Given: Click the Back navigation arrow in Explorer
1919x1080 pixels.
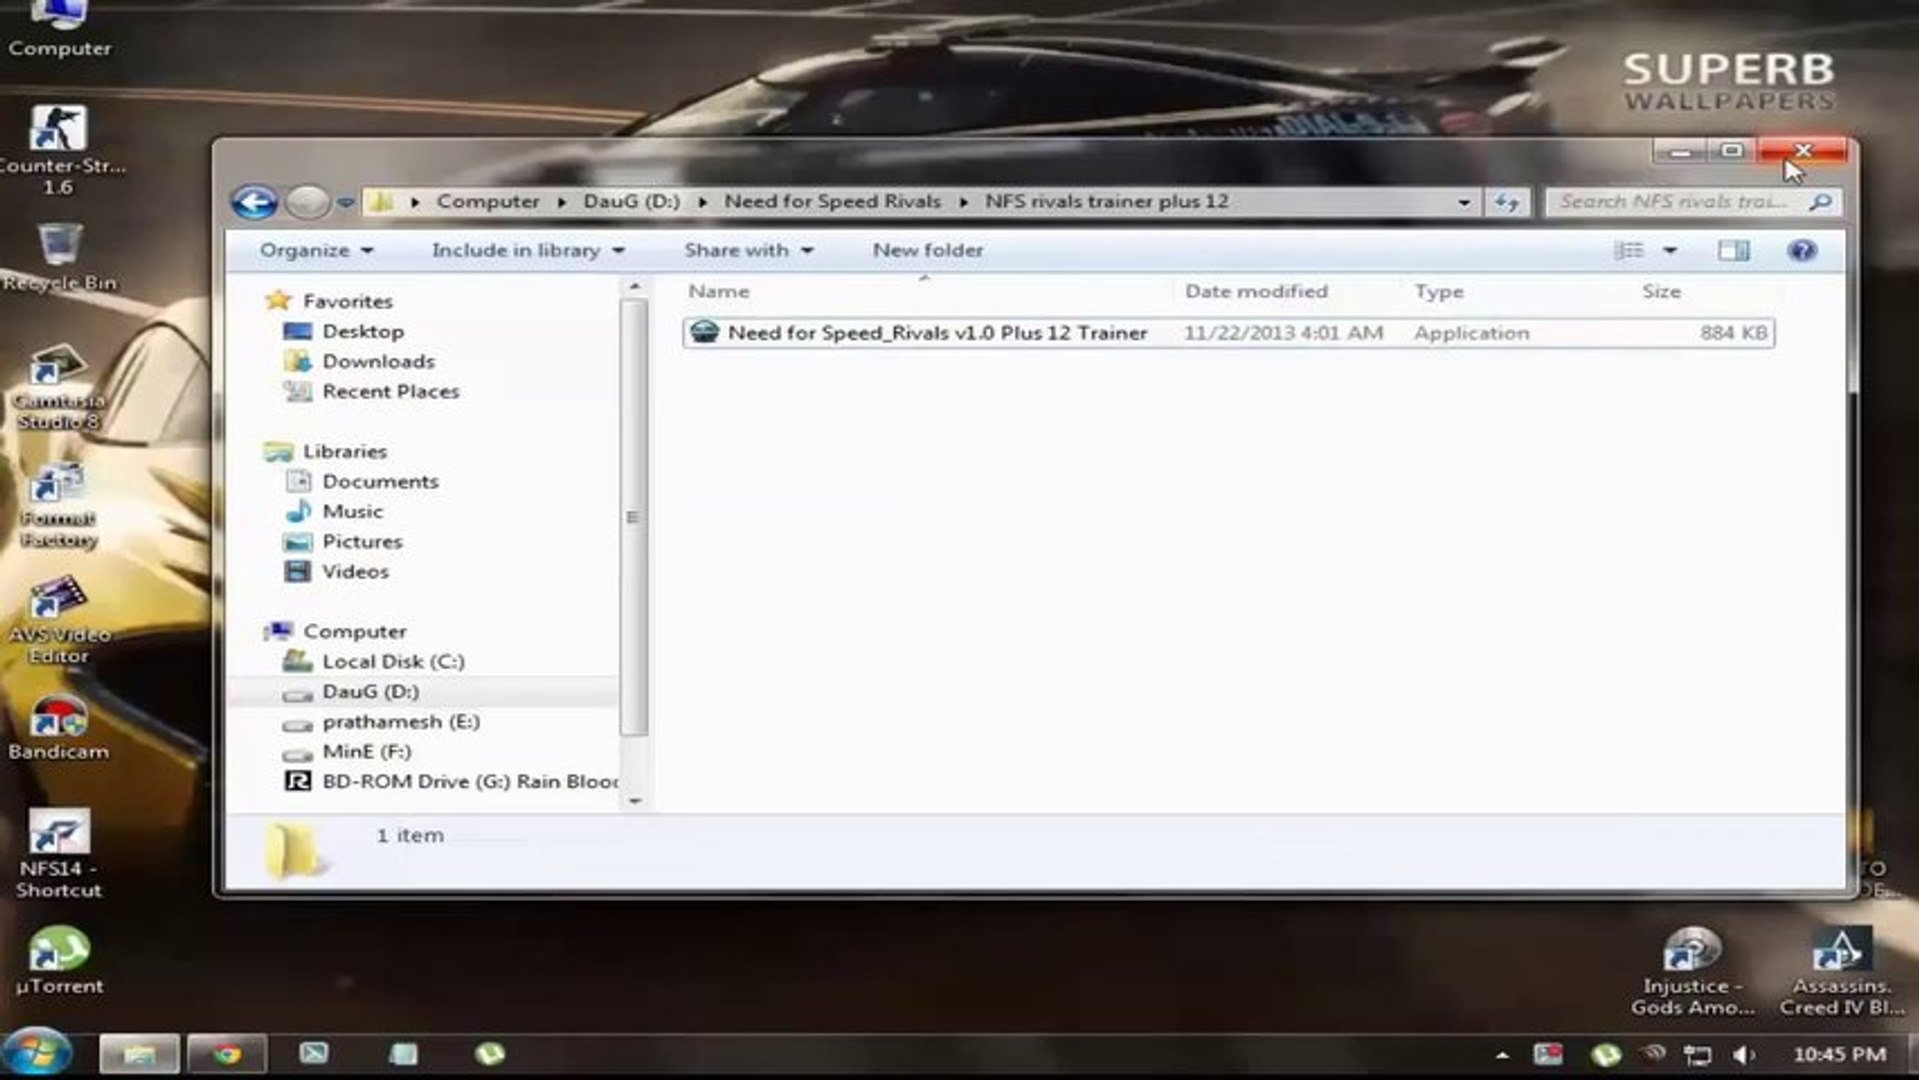Looking at the screenshot, I should [x=254, y=202].
